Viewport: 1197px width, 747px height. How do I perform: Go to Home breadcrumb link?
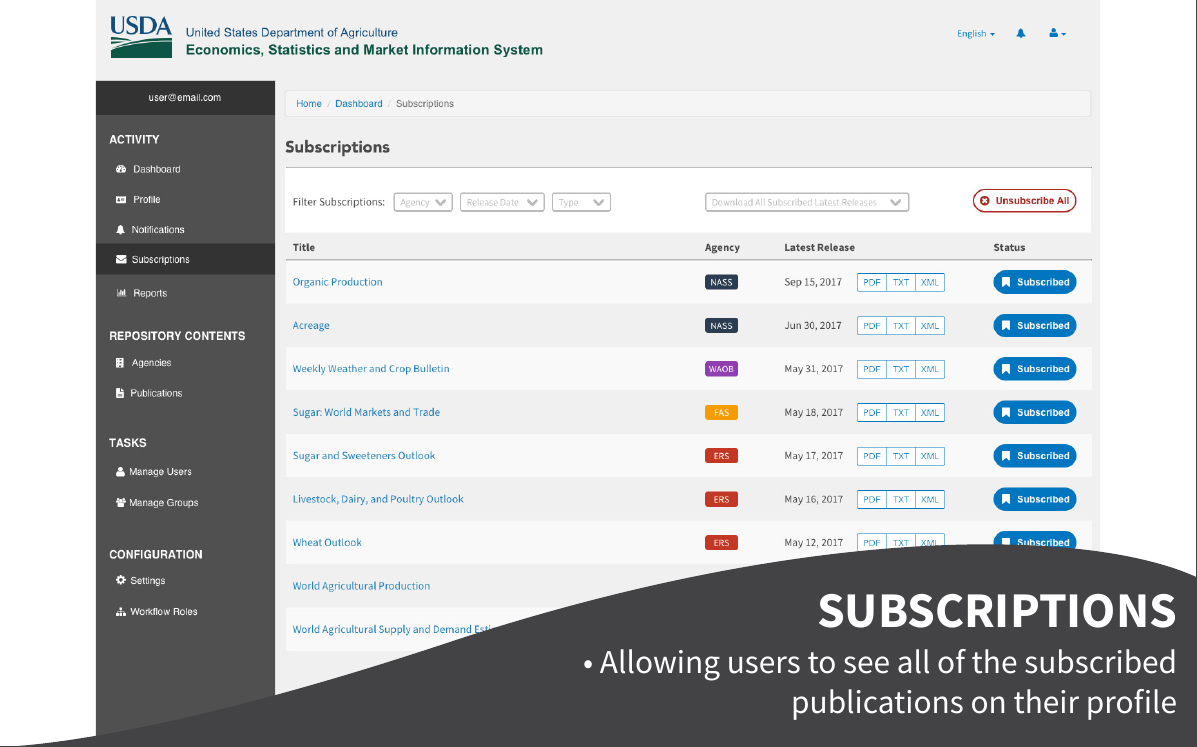tap(308, 104)
